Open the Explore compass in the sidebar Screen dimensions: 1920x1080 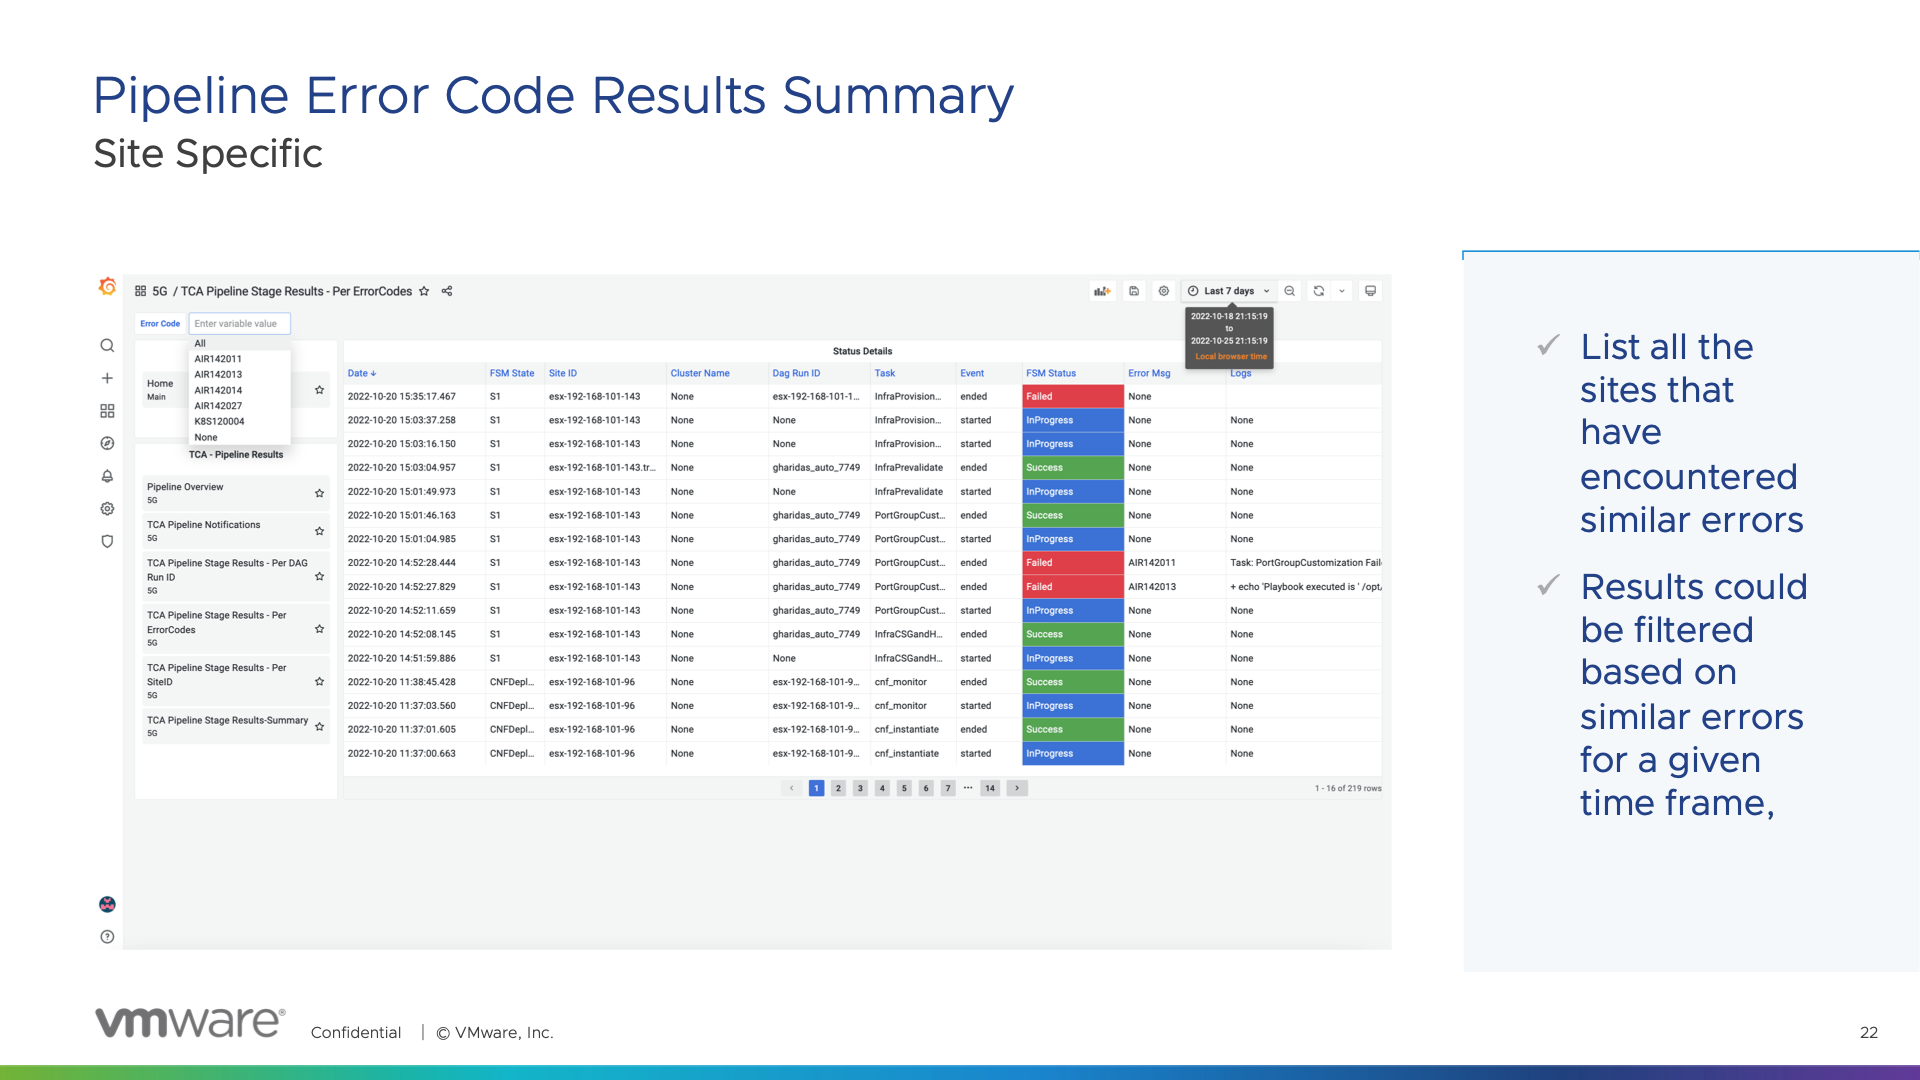click(x=107, y=443)
